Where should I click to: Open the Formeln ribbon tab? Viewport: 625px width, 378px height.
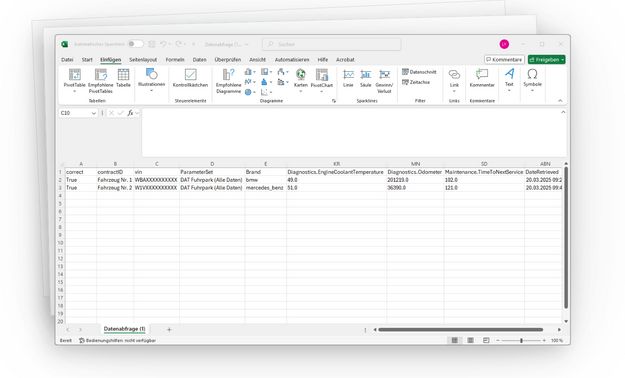pos(175,59)
